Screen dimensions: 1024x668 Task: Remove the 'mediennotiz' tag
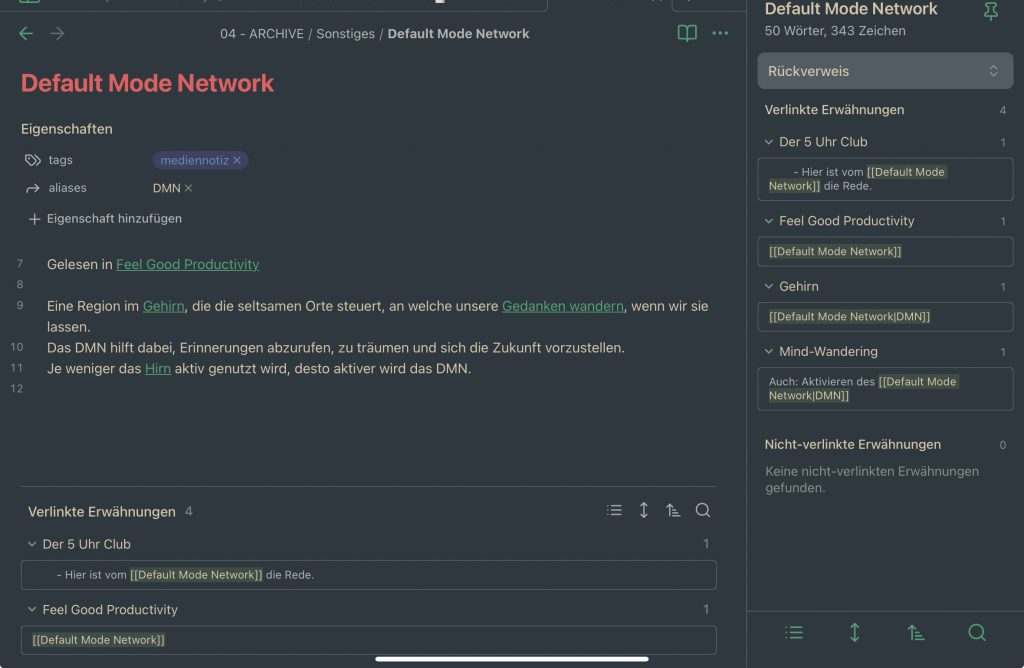237,160
